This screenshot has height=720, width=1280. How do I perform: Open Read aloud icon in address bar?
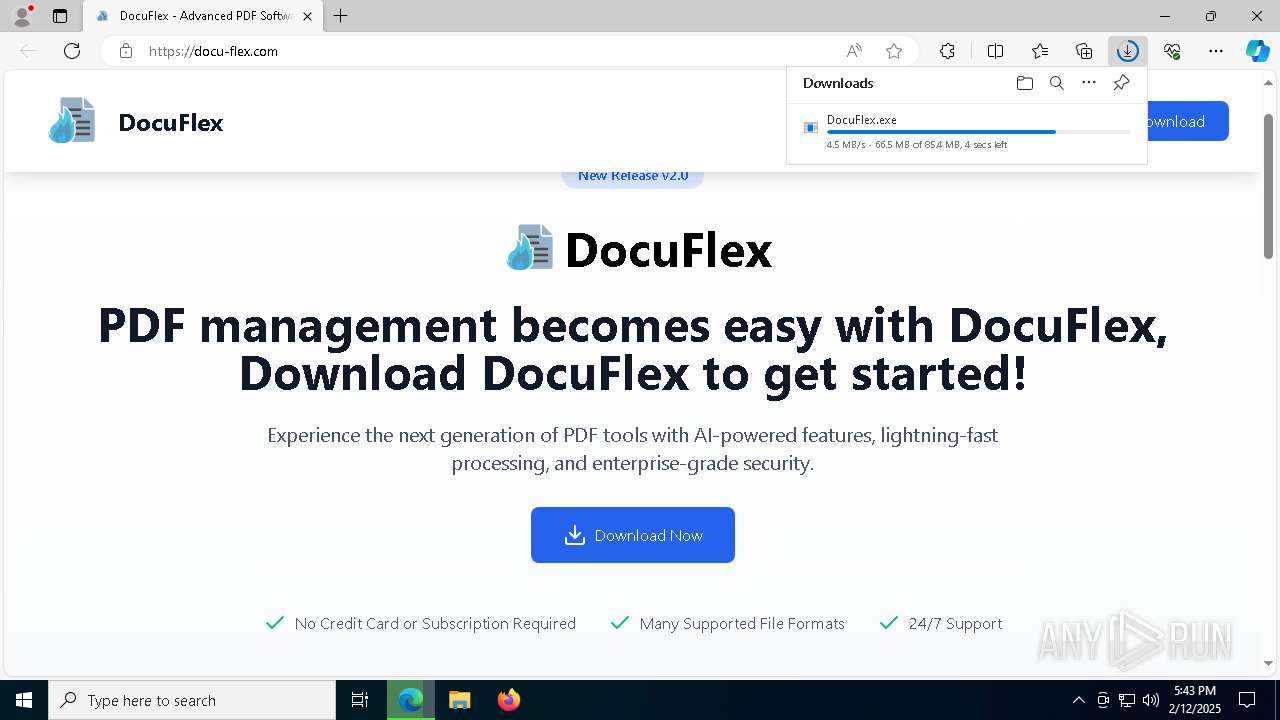point(854,51)
